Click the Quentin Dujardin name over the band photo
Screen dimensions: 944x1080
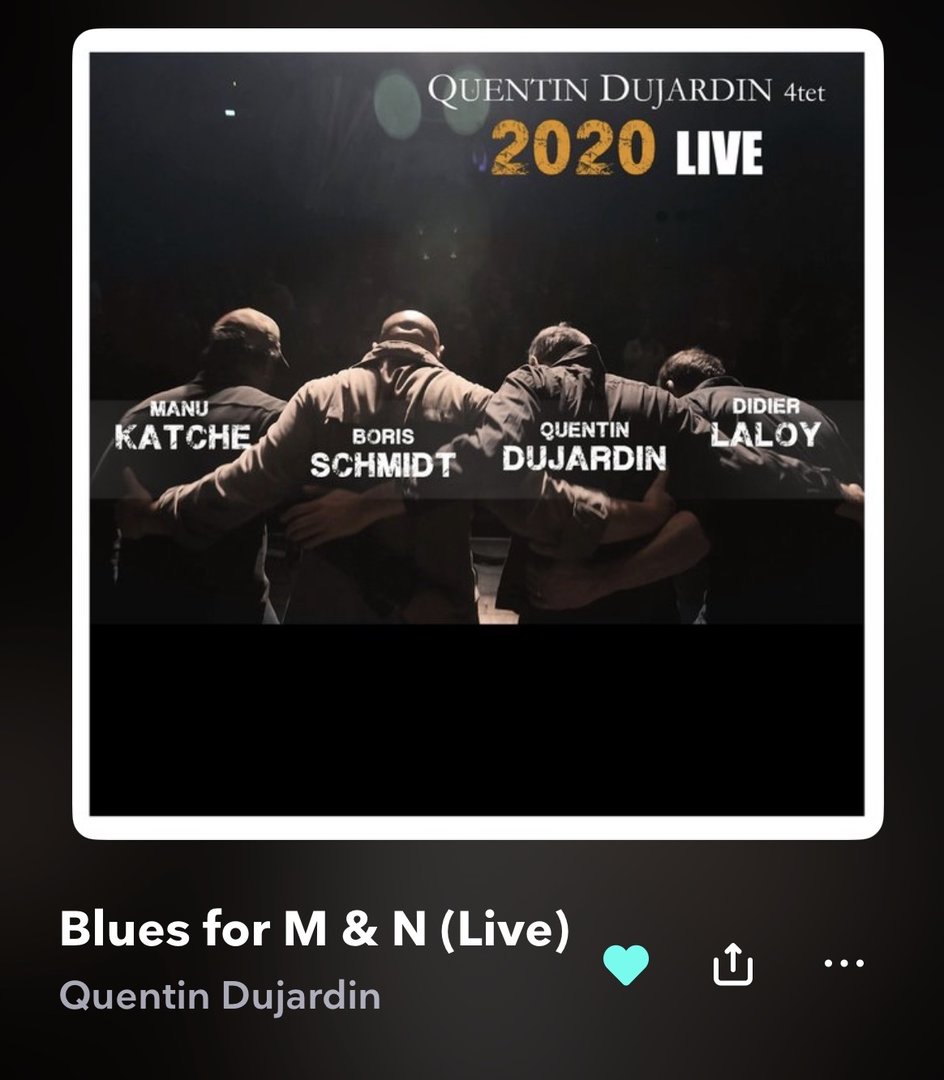coord(584,446)
